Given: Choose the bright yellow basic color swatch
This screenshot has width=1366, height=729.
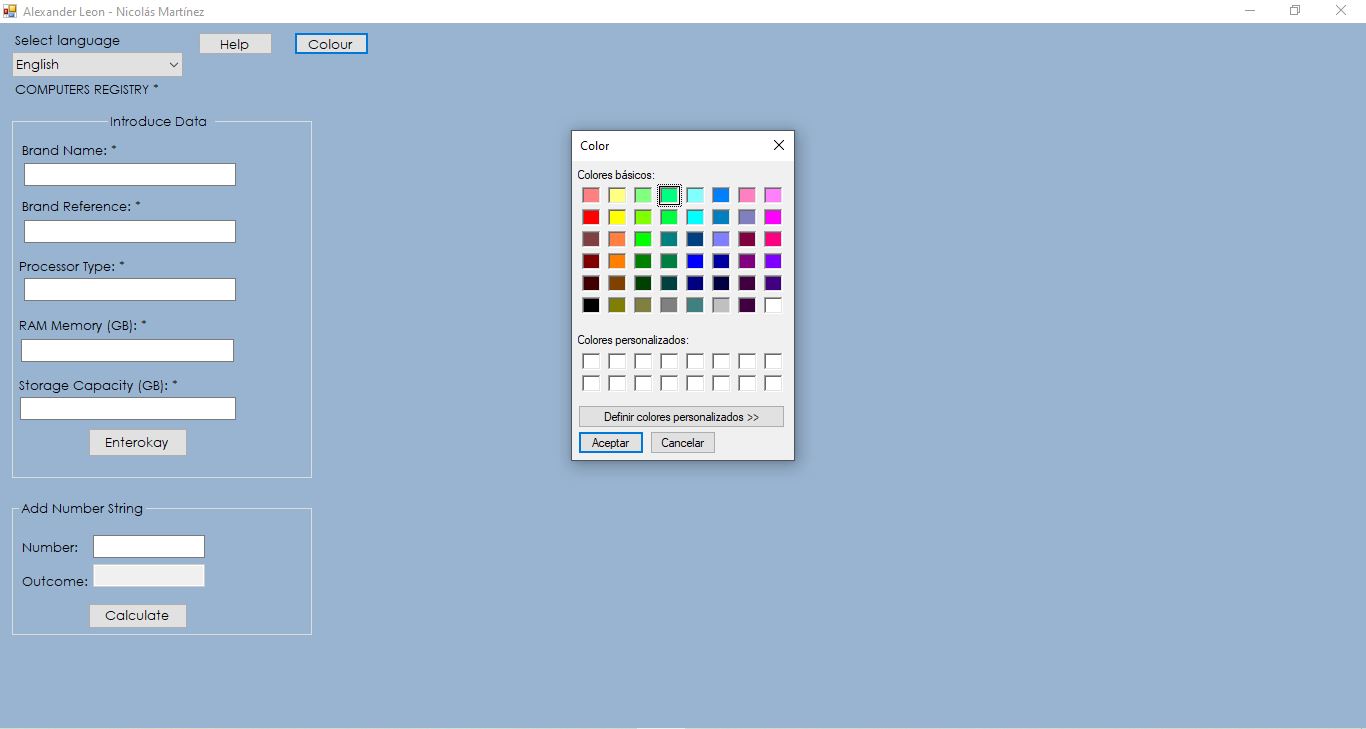Looking at the screenshot, I should pos(617,217).
